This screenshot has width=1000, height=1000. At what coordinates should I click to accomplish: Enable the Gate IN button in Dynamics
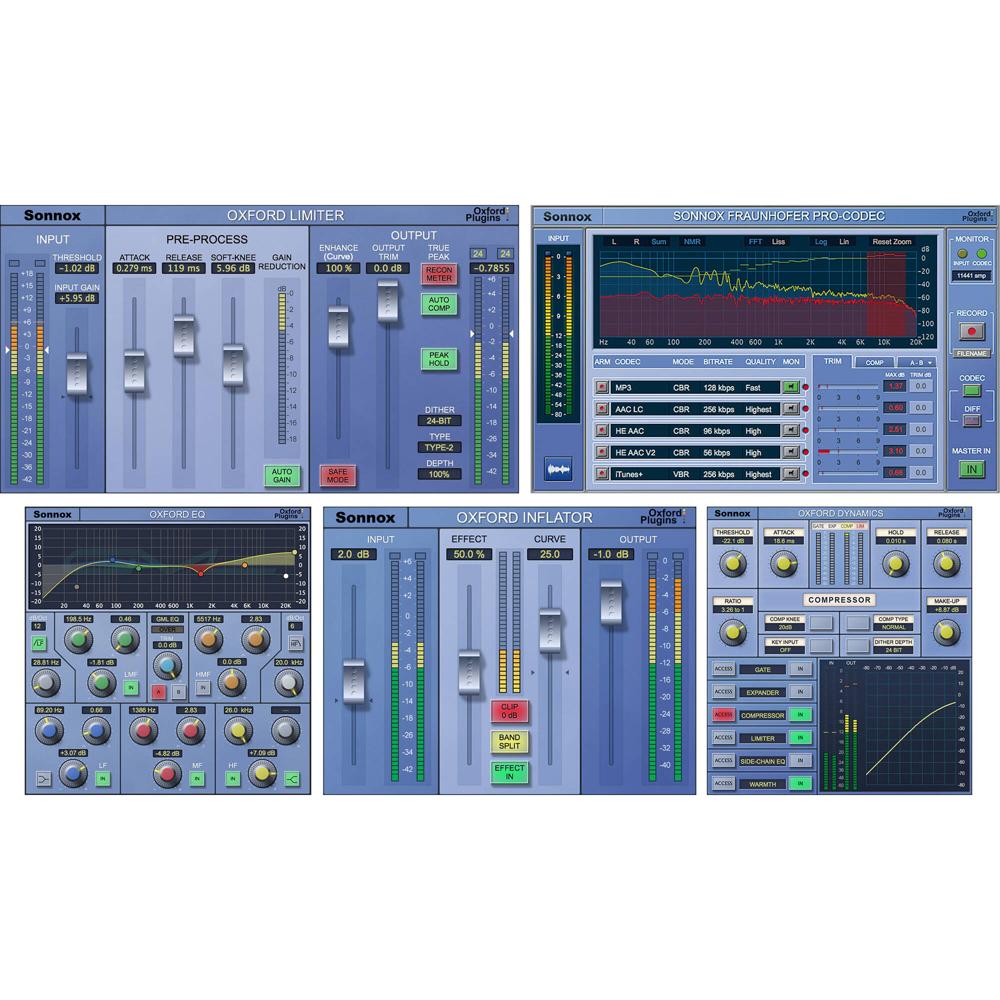(799, 669)
